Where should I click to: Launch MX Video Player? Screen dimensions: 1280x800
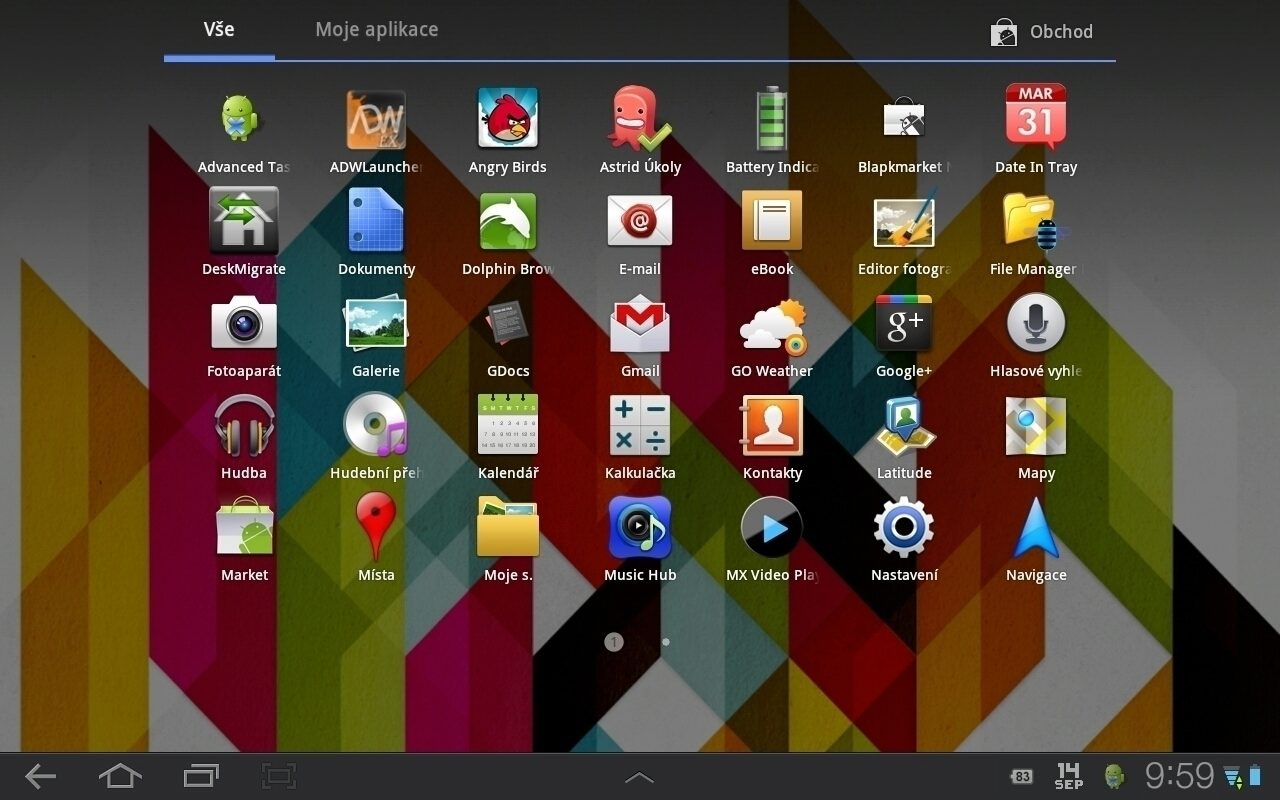click(x=772, y=528)
